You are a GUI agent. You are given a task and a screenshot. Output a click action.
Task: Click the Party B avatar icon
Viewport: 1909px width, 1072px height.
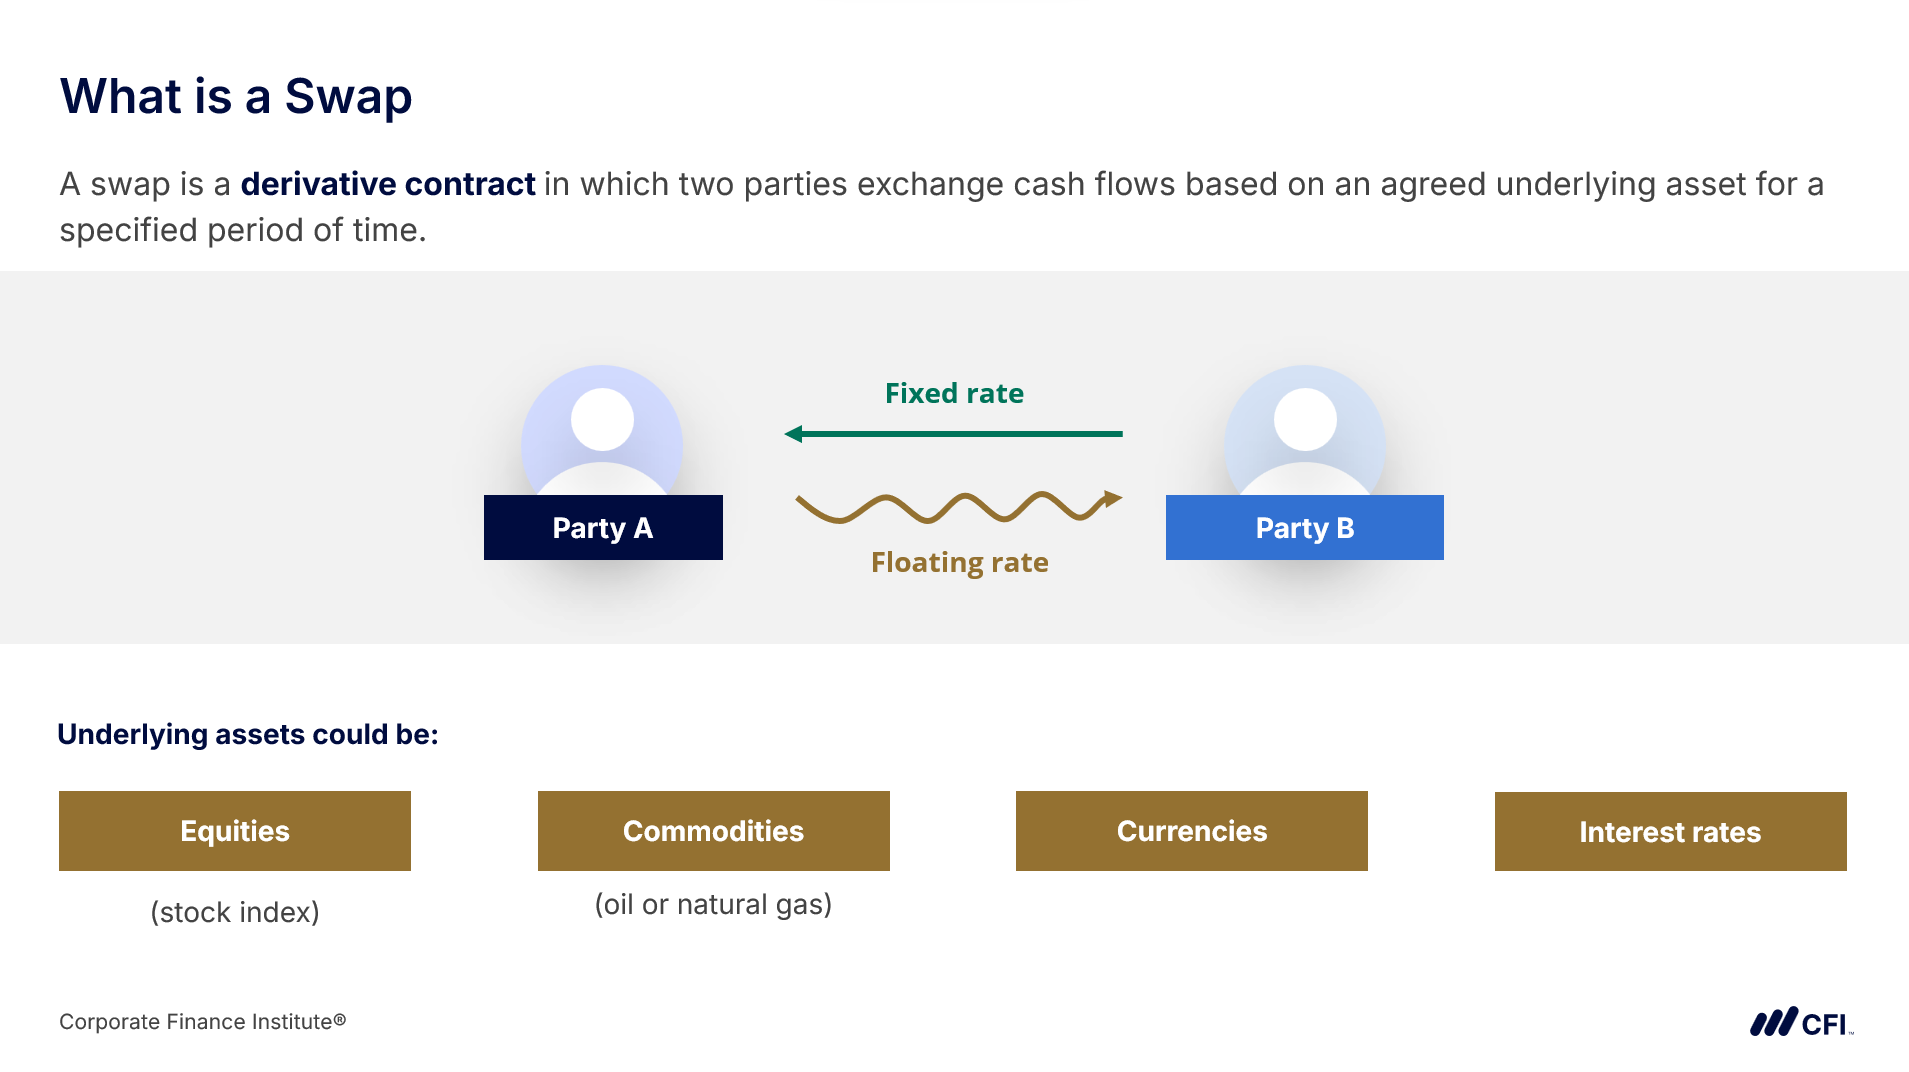(1305, 430)
